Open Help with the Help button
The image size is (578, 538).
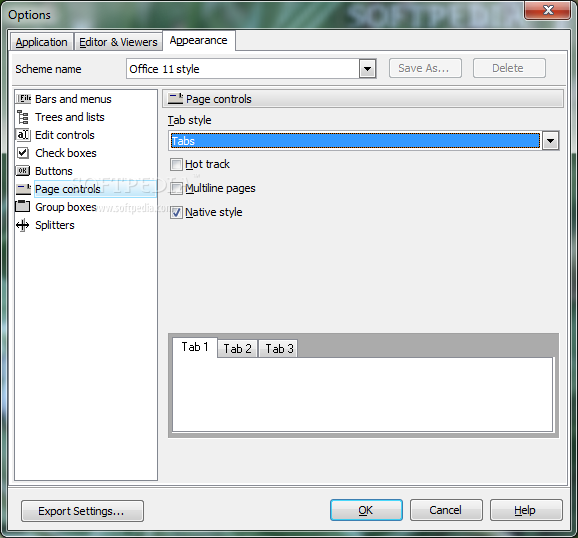pos(526,510)
